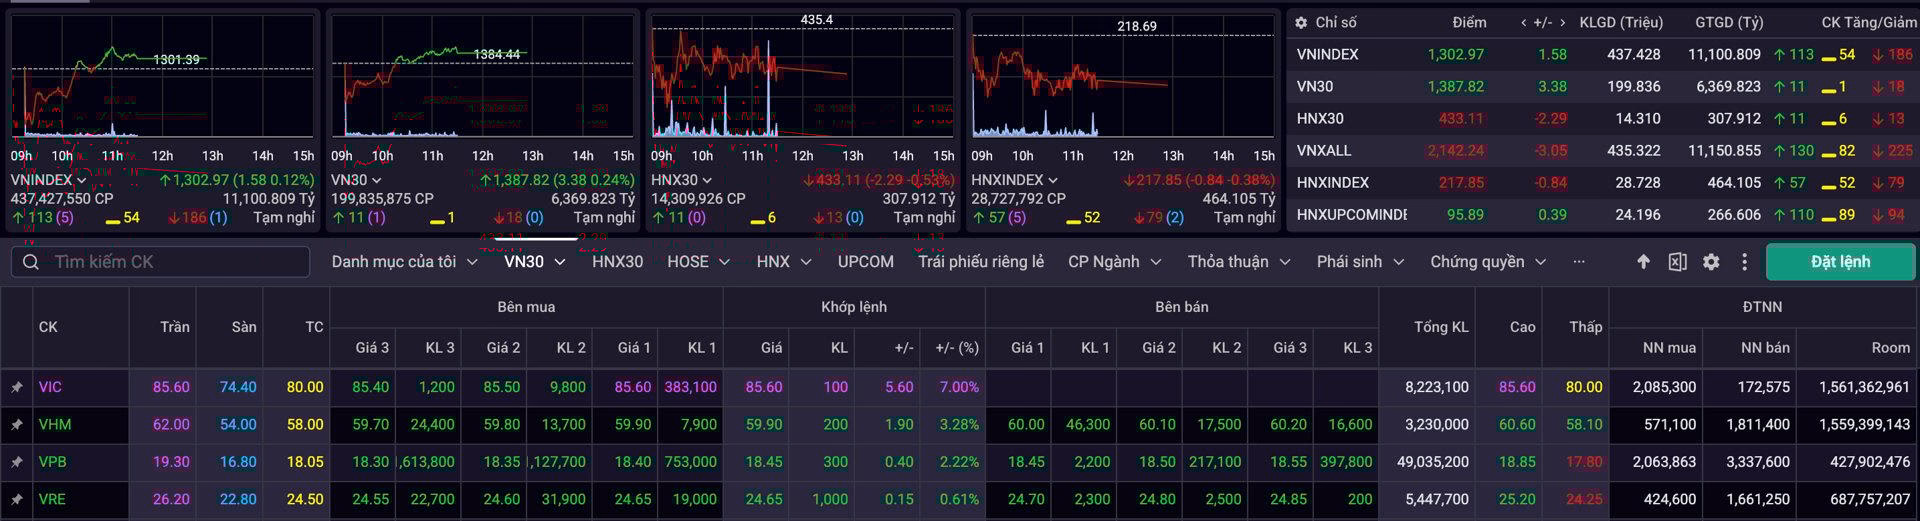Show more categories via the horizontal ellipsis
The height and width of the screenshot is (521, 1920).
[1579, 262]
